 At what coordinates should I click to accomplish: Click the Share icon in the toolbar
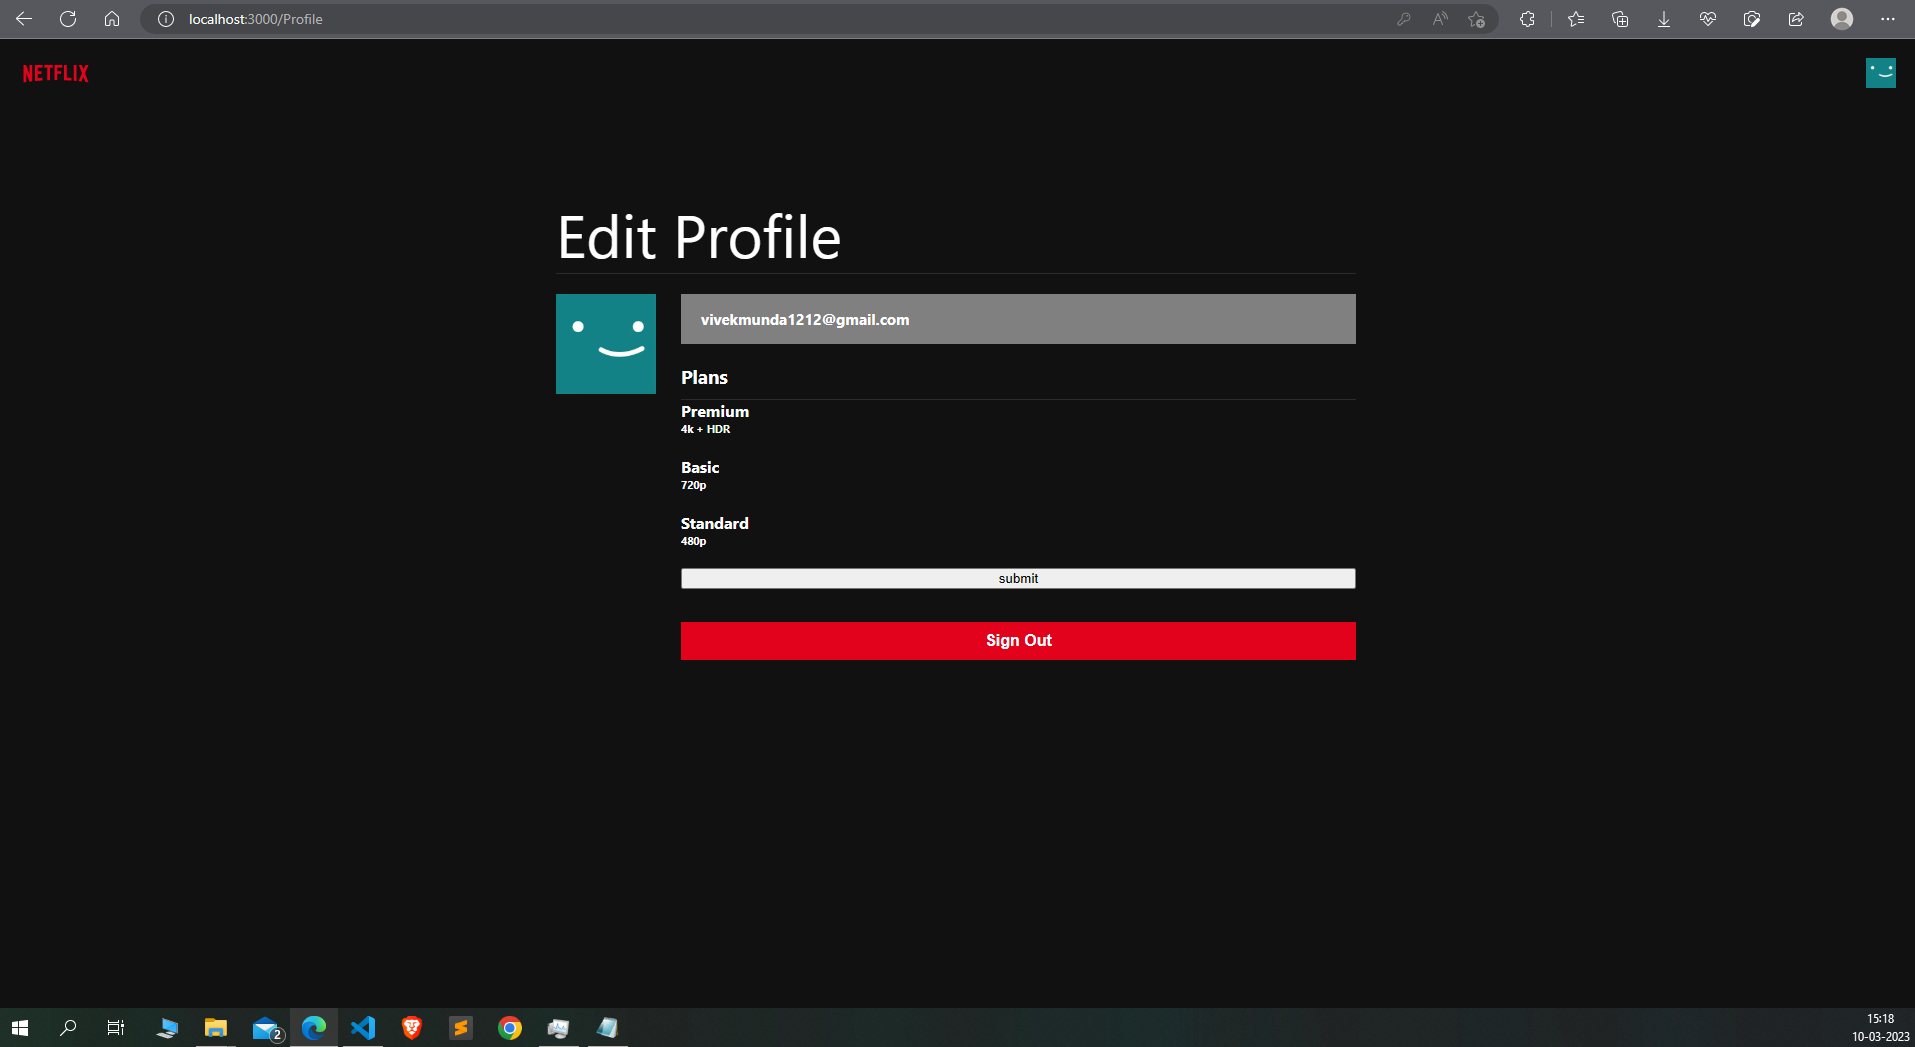(x=1795, y=18)
